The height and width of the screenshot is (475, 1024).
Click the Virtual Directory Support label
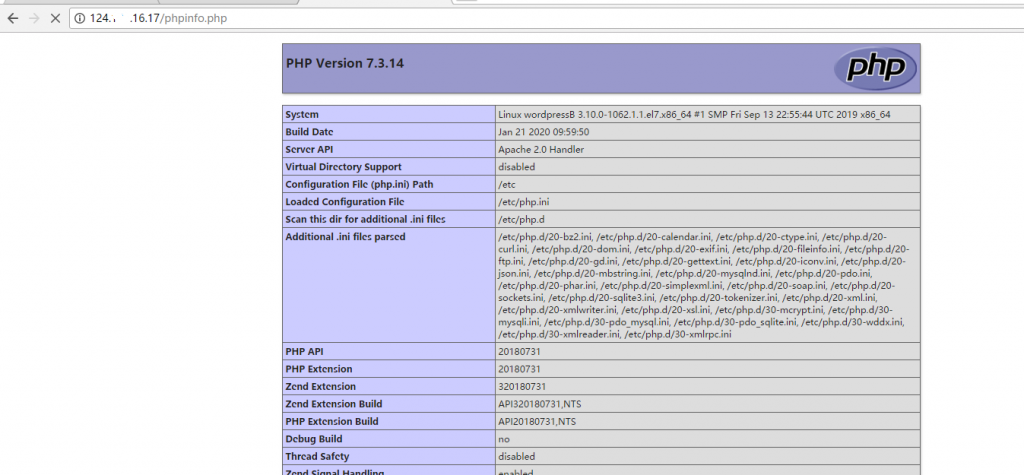[x=344, y=167]
